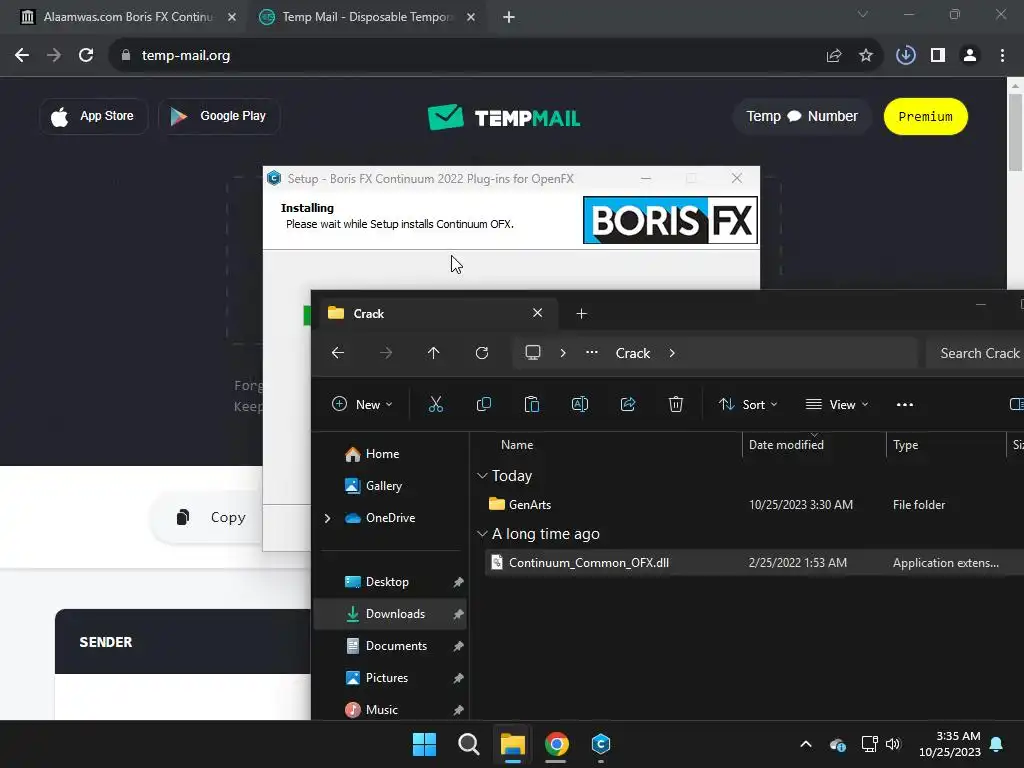The width and height of the screenshot is (1024, 768).
Task: Open the New item dropdown in Explorer
Action: (362, 404)
